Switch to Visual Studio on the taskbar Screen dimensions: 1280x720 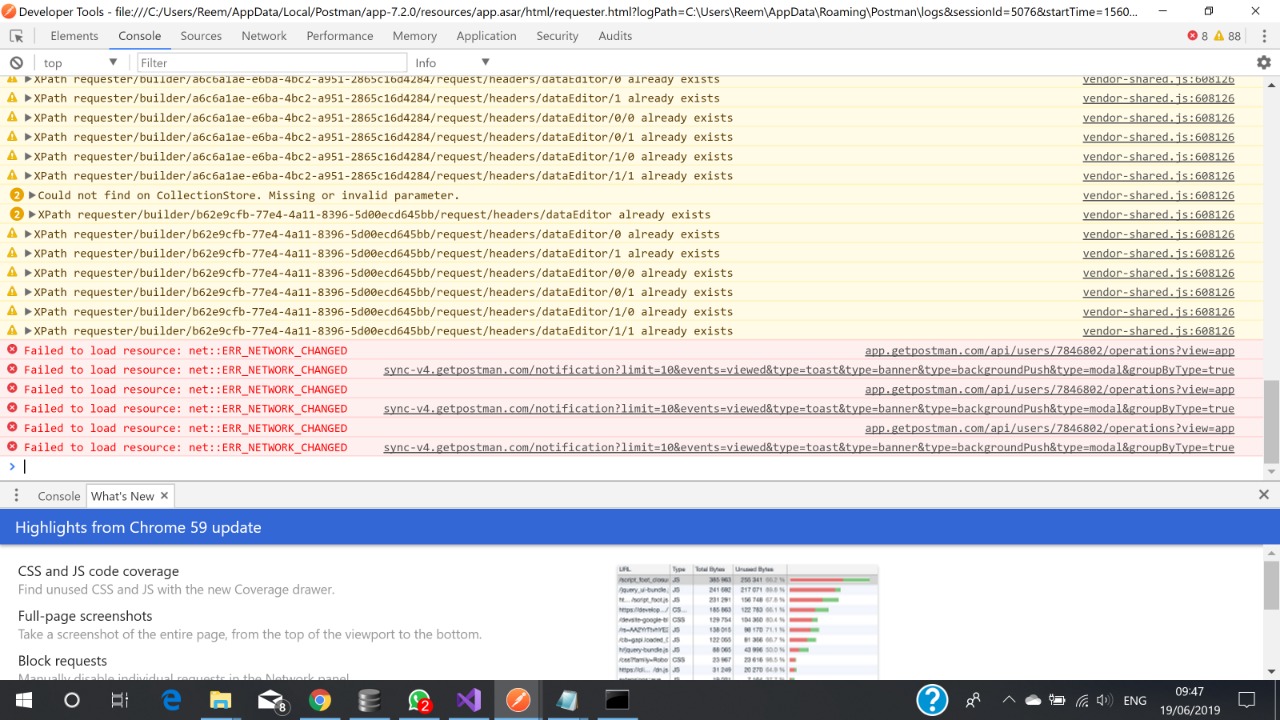pyautogui.click(x=468, y=700)
